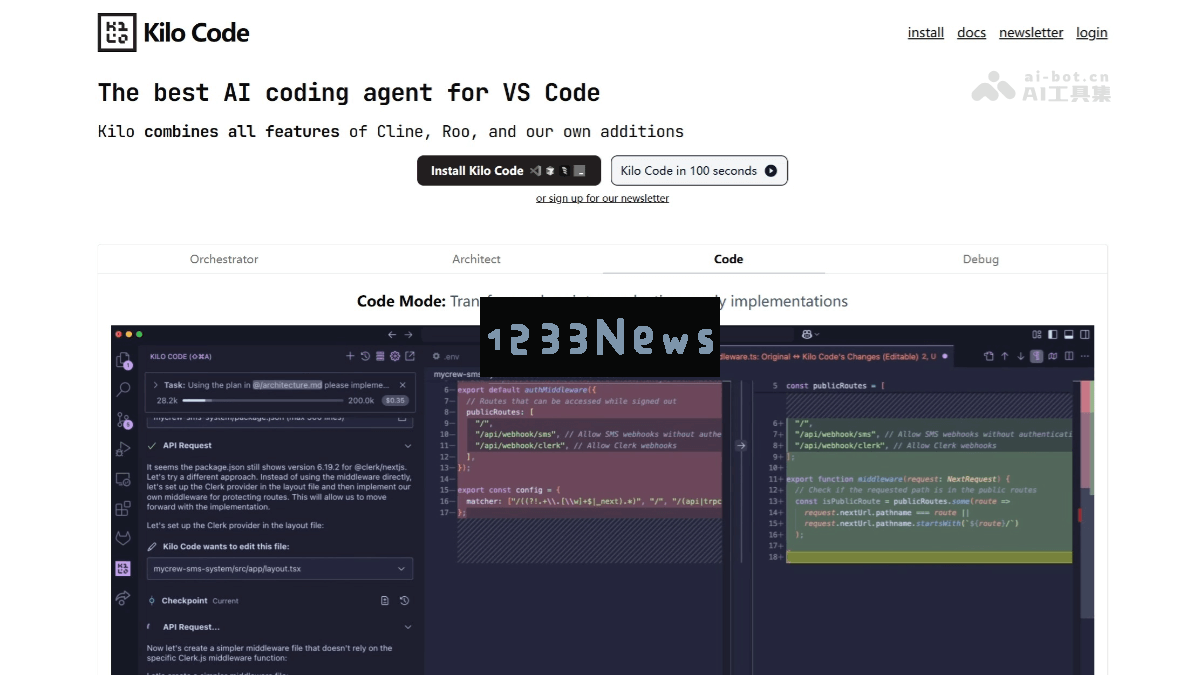The image size is (1200, 675).
Task: Click the line export function middleware
Action: [898, 479]
